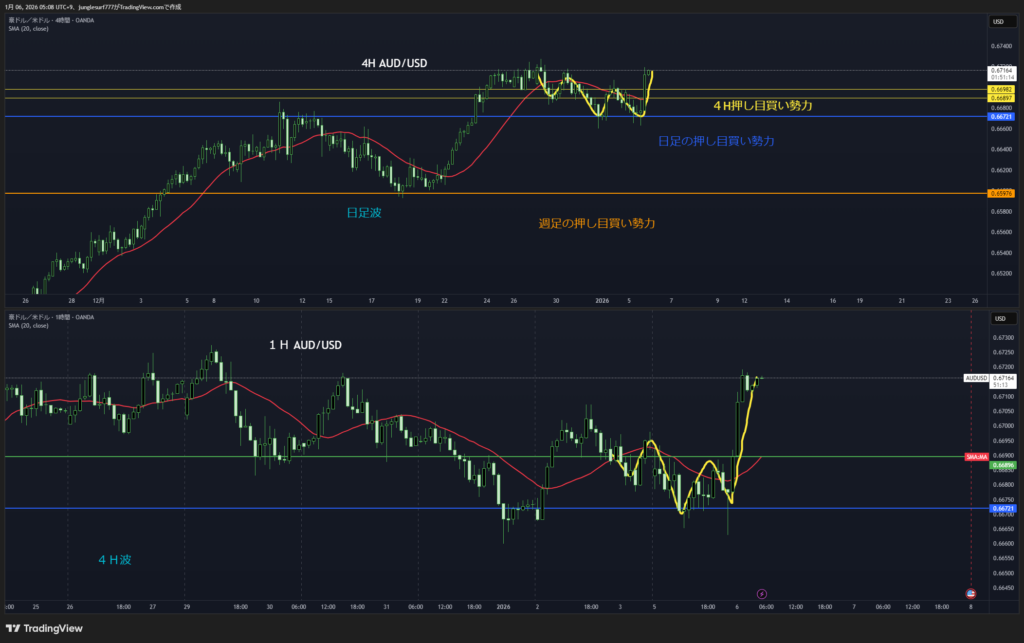Click the red SMA:MA label on lower chart
Screen dimensions: 1024x643
976,457
